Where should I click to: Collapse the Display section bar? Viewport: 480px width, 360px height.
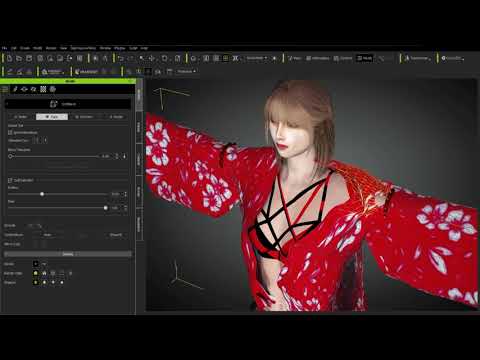click(68, 254)
